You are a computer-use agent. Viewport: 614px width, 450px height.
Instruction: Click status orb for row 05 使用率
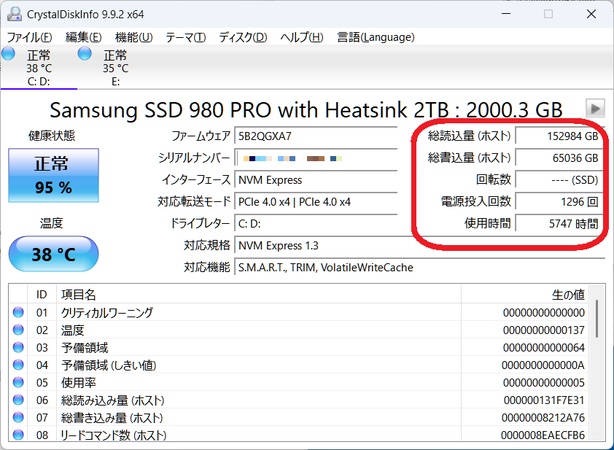(18, 383)
